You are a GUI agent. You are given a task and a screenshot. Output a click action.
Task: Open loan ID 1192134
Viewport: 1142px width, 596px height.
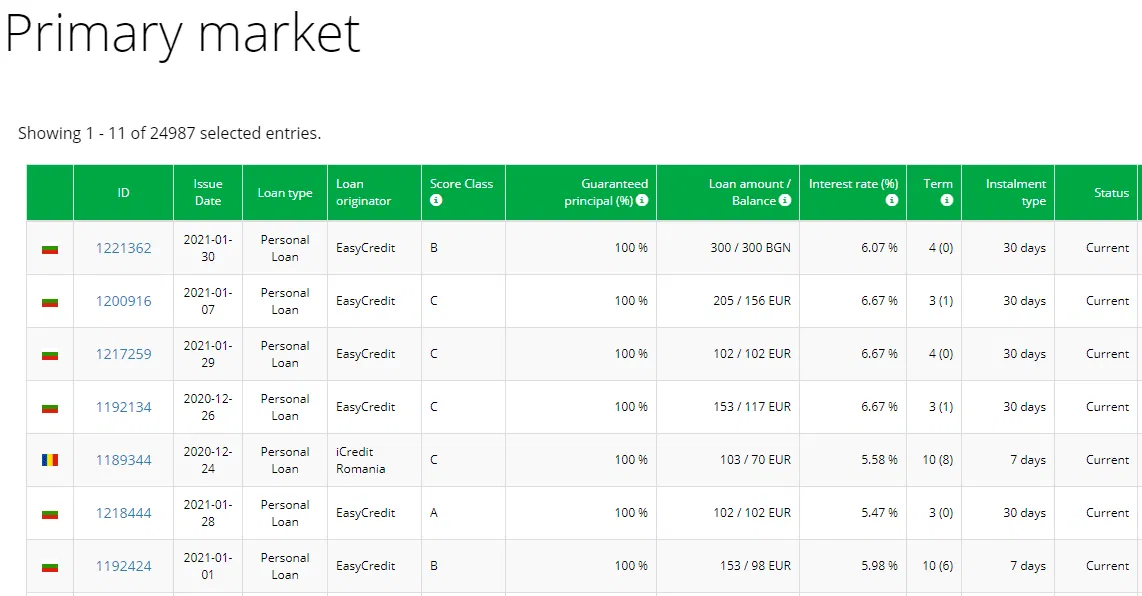123,407
